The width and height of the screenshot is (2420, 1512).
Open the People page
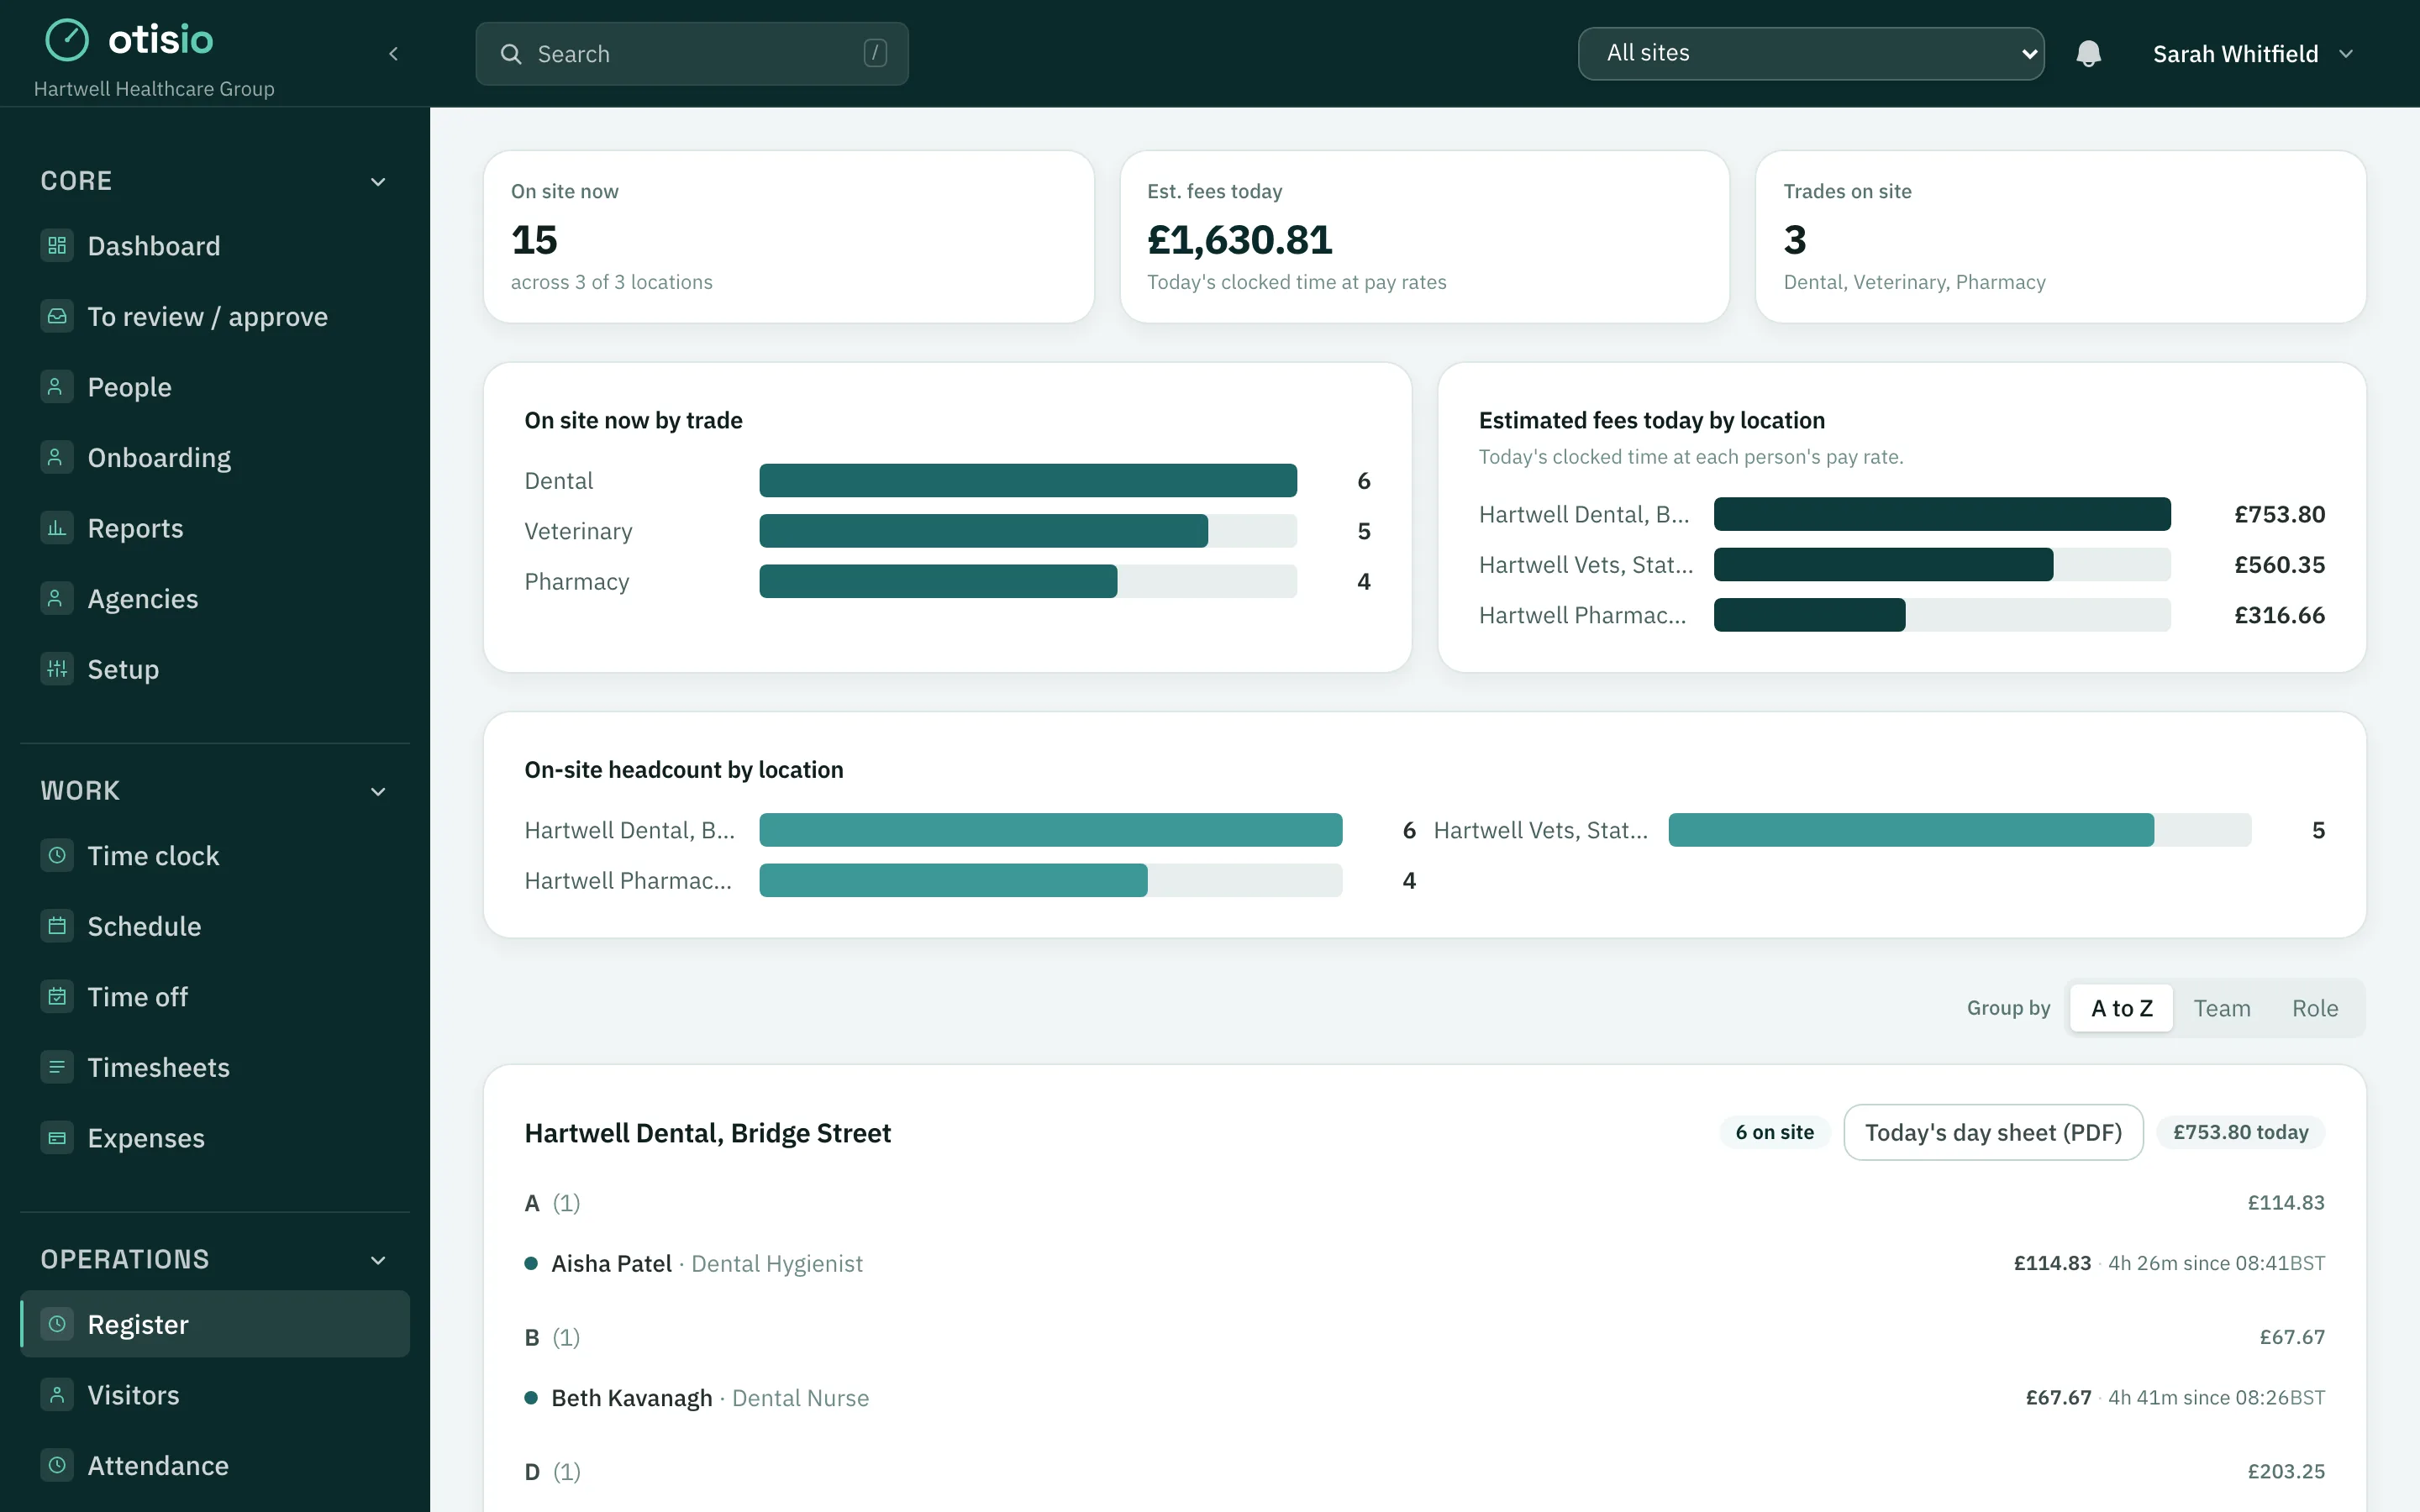tap(215, 387)
